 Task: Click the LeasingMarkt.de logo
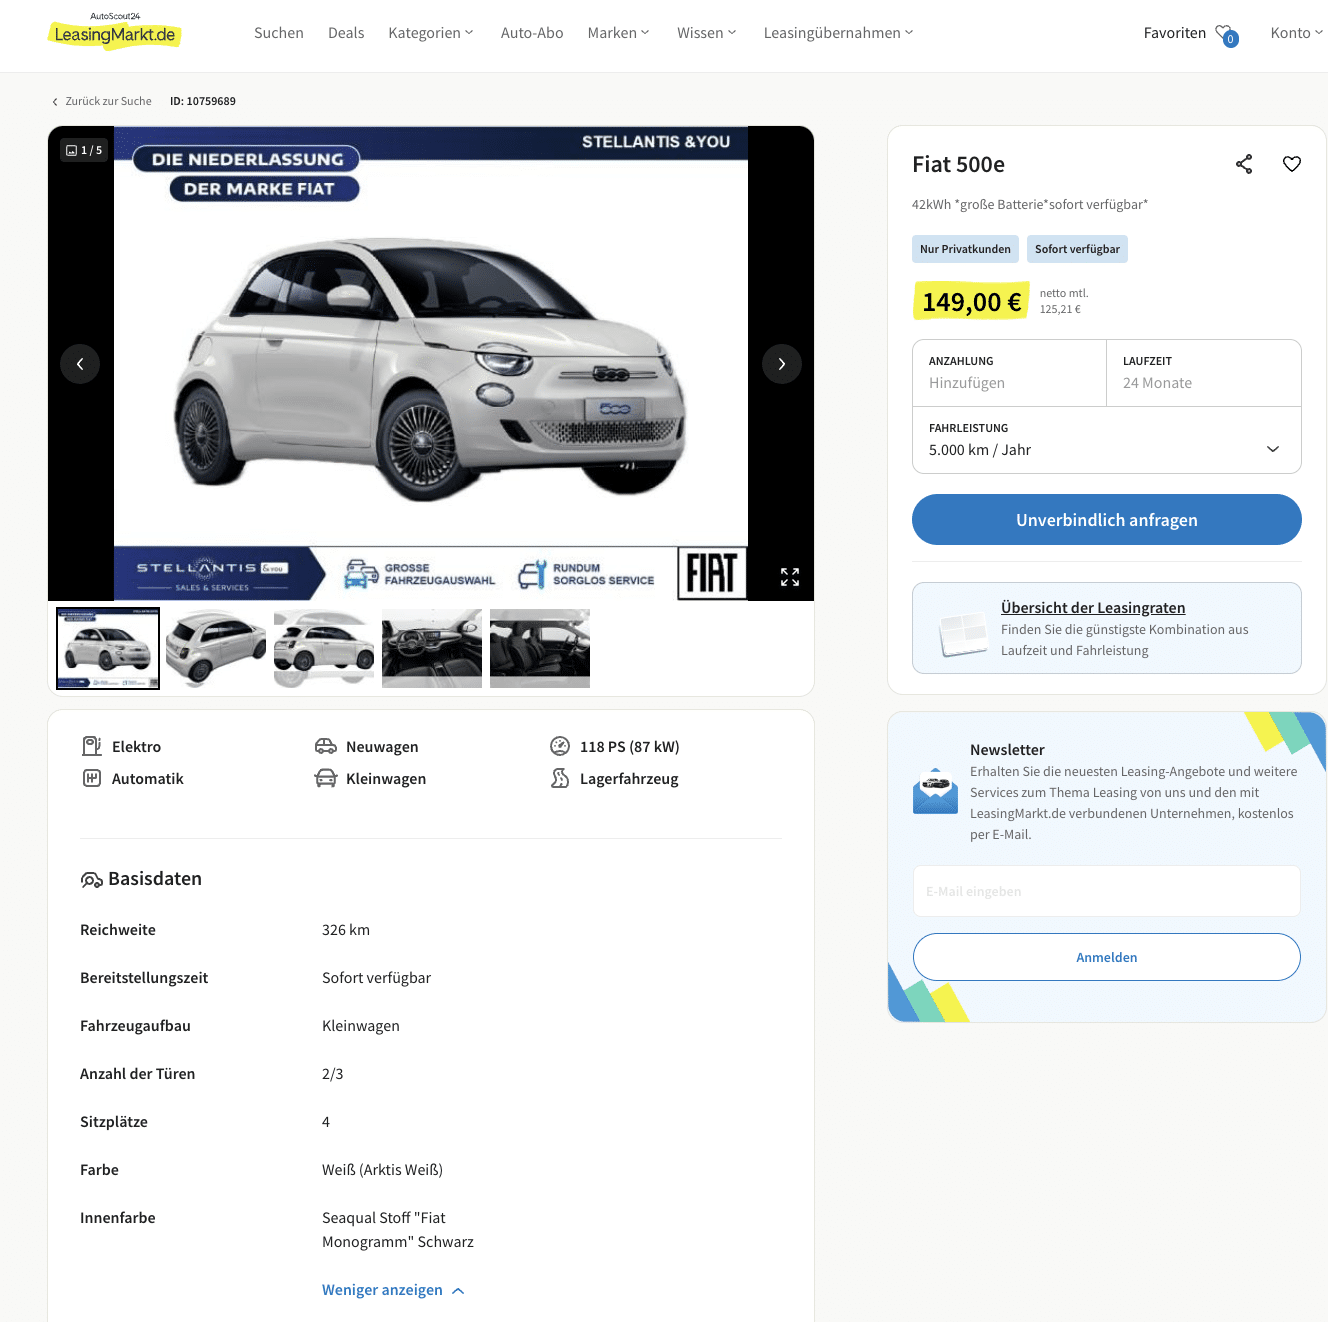114,31
